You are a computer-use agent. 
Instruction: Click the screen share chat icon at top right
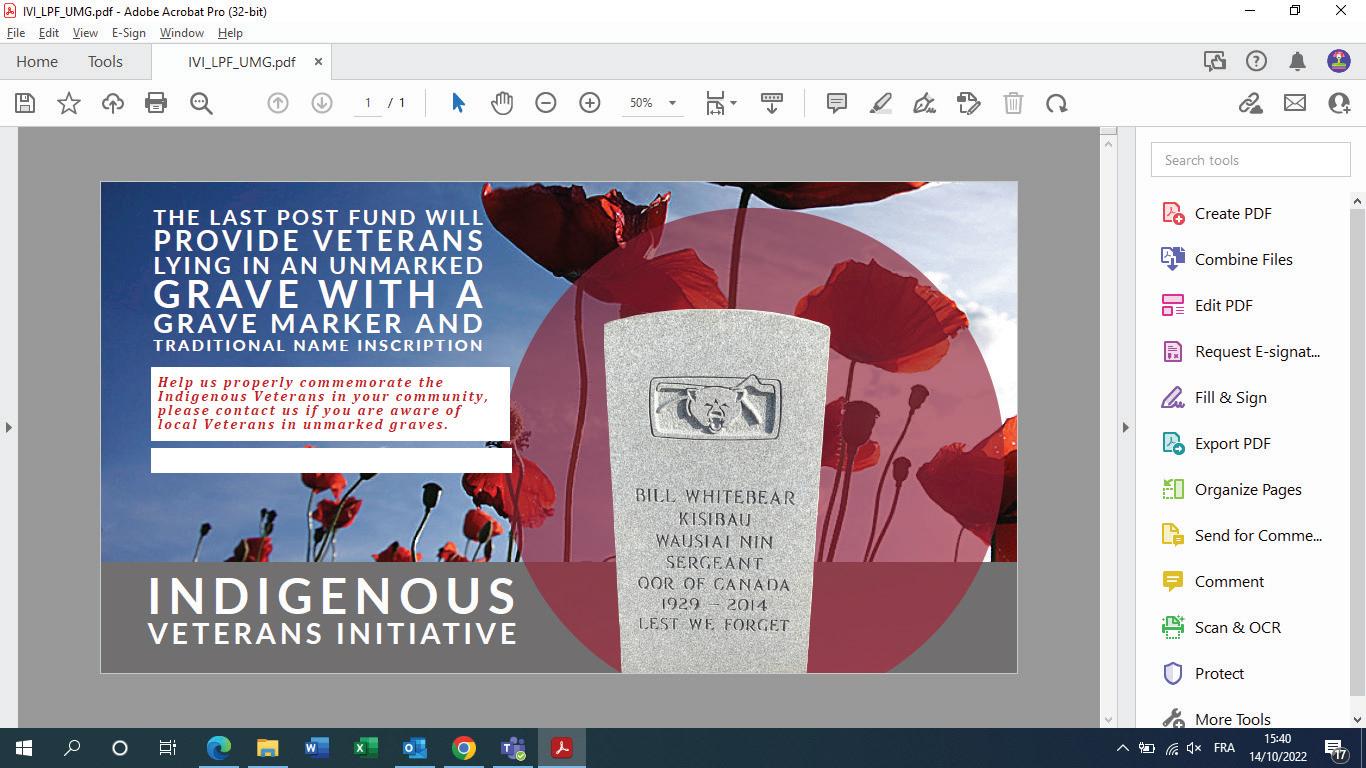tap(1215, 61)
